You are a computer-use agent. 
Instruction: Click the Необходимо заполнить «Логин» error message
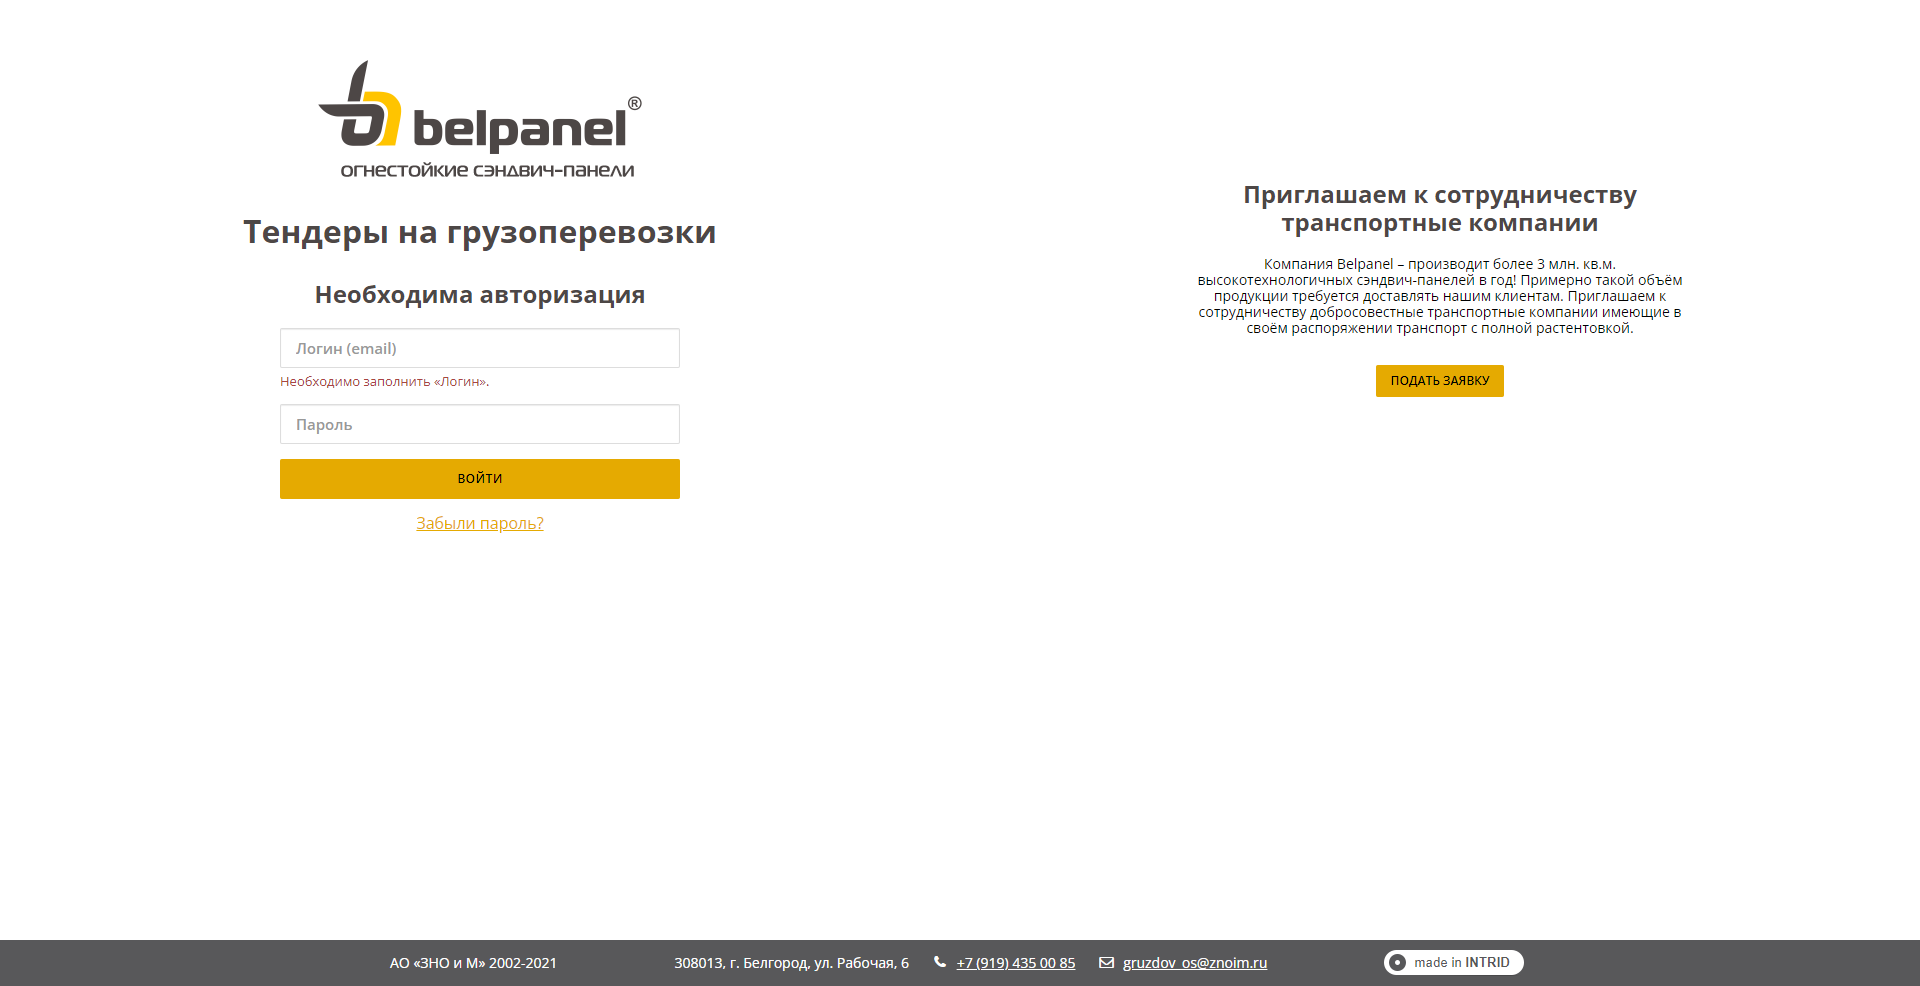coord(385,382)
